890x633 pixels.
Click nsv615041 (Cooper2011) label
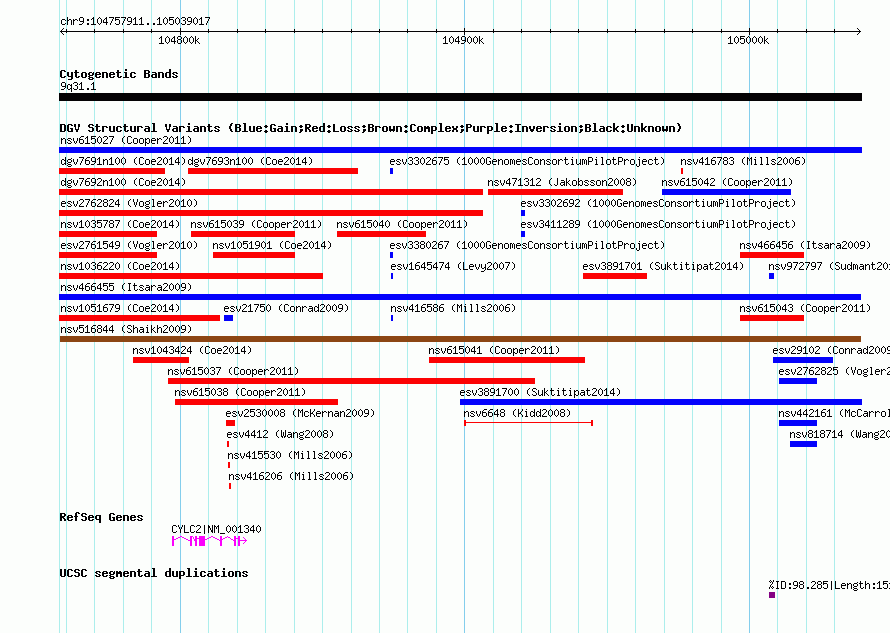[x=494, y=350]
